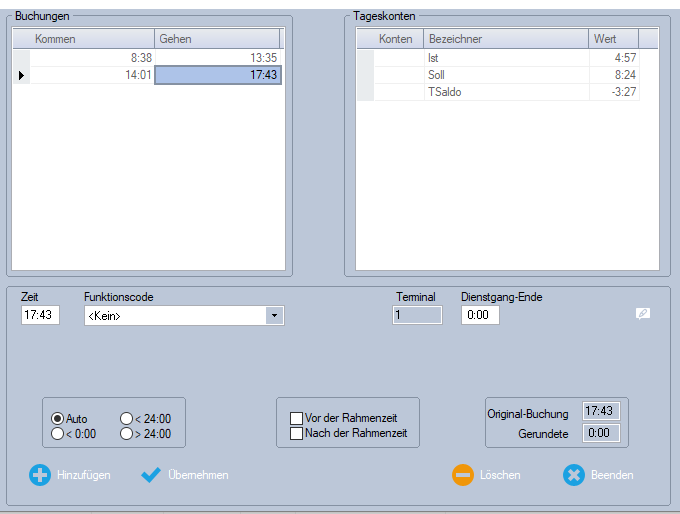Click the small eraser icon at right
This screenshot has height=514, width=680.
[643, 313]
